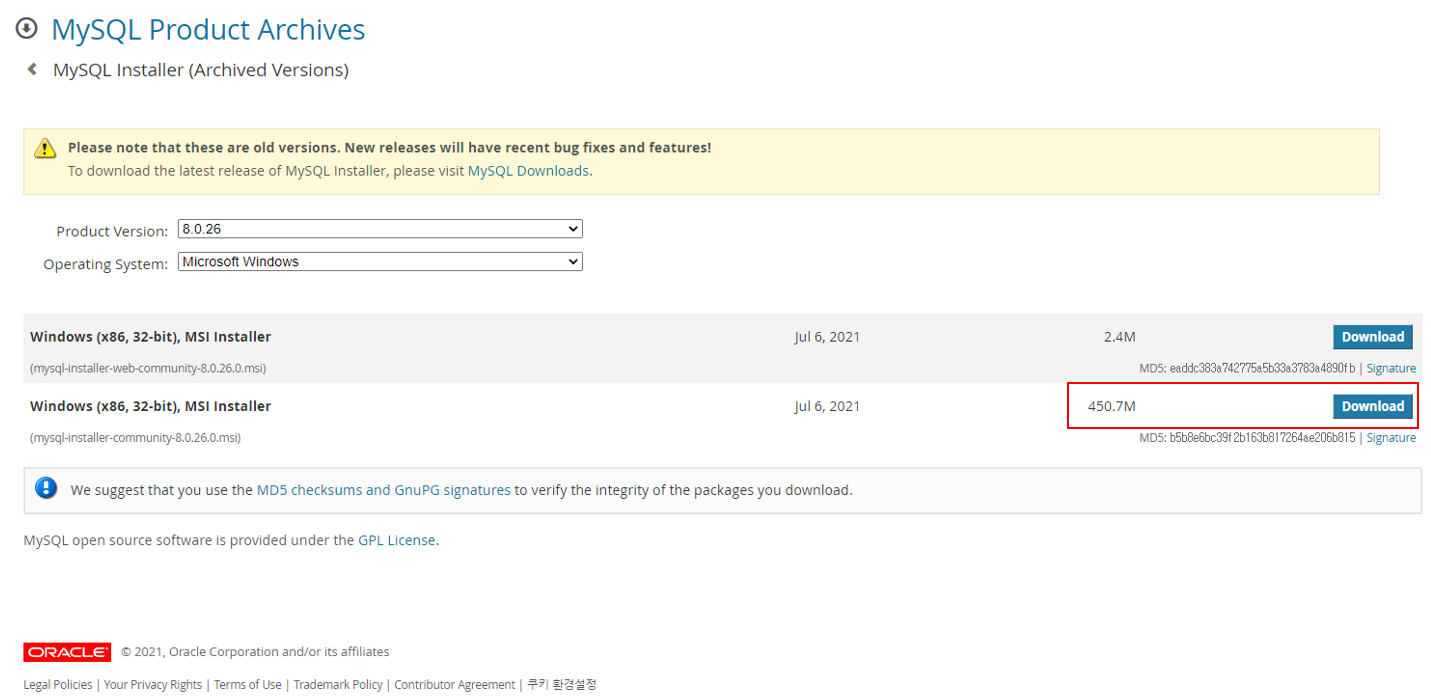Click the MD5 hash starting with b5b8e6bc
This screenshot has height=699, width=1431.
tap(1262, 438)
